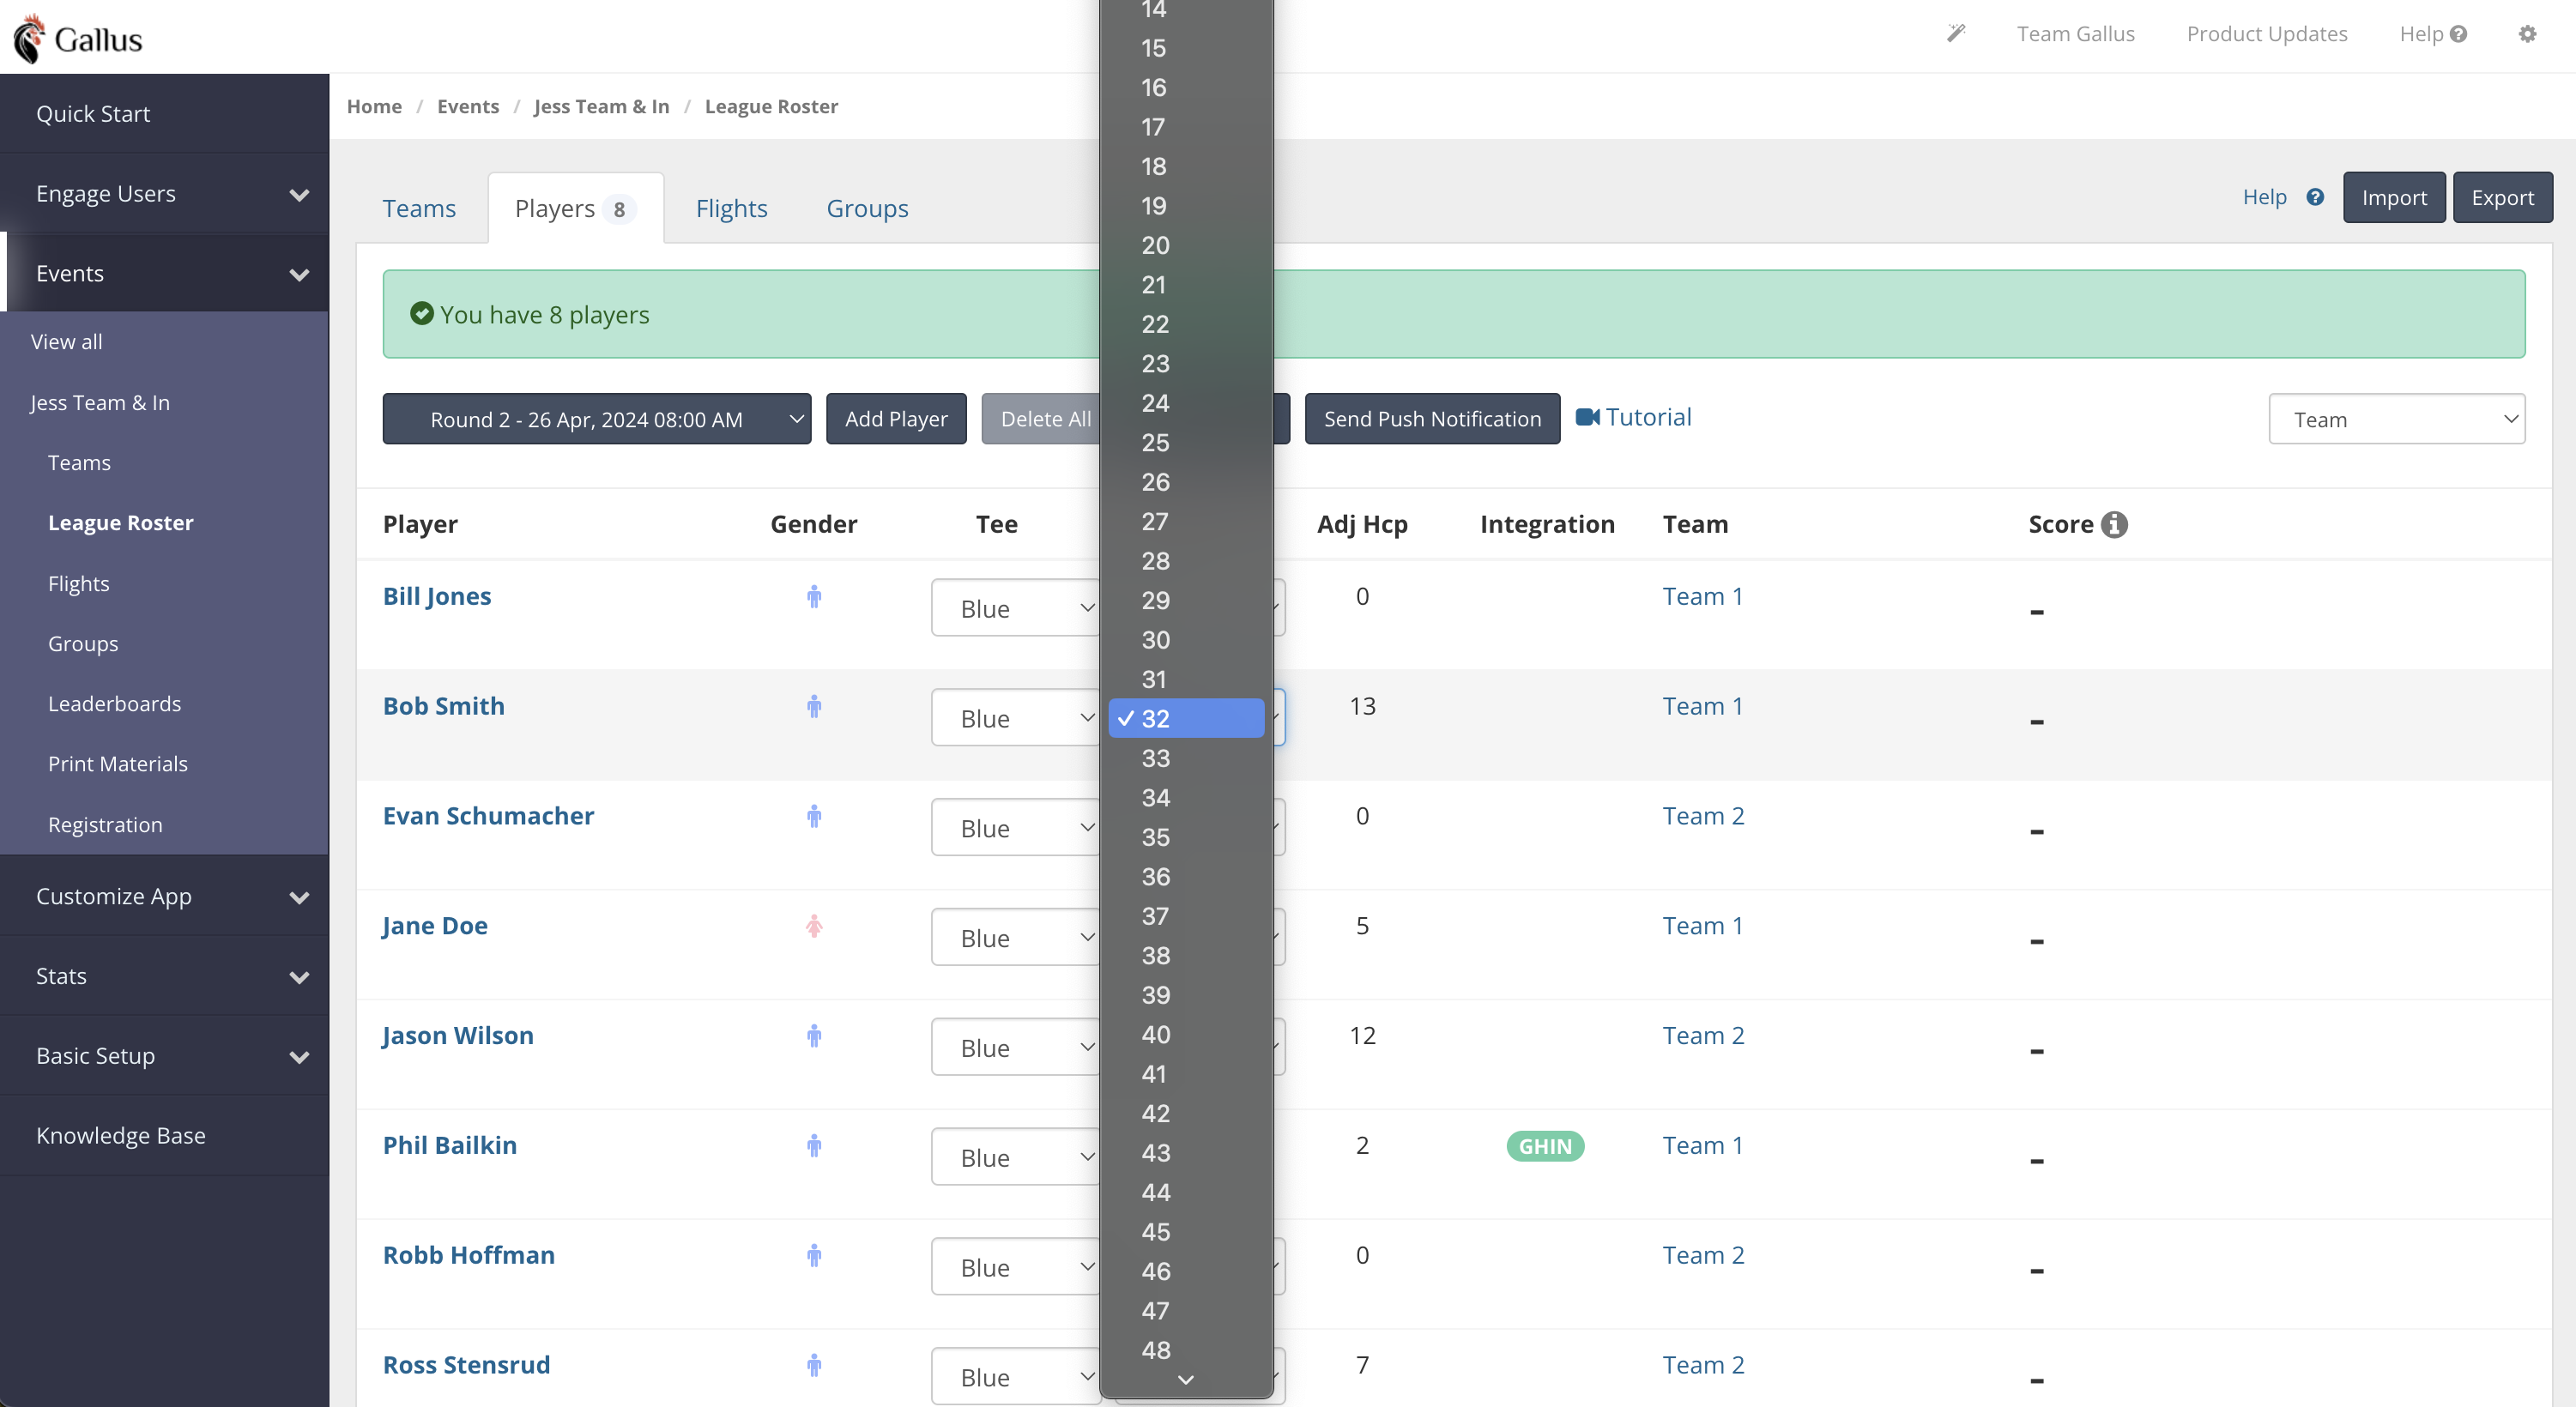Screen dimensions: 2576x1407
Task: Click the Add Player button
Action: point(896,419)
